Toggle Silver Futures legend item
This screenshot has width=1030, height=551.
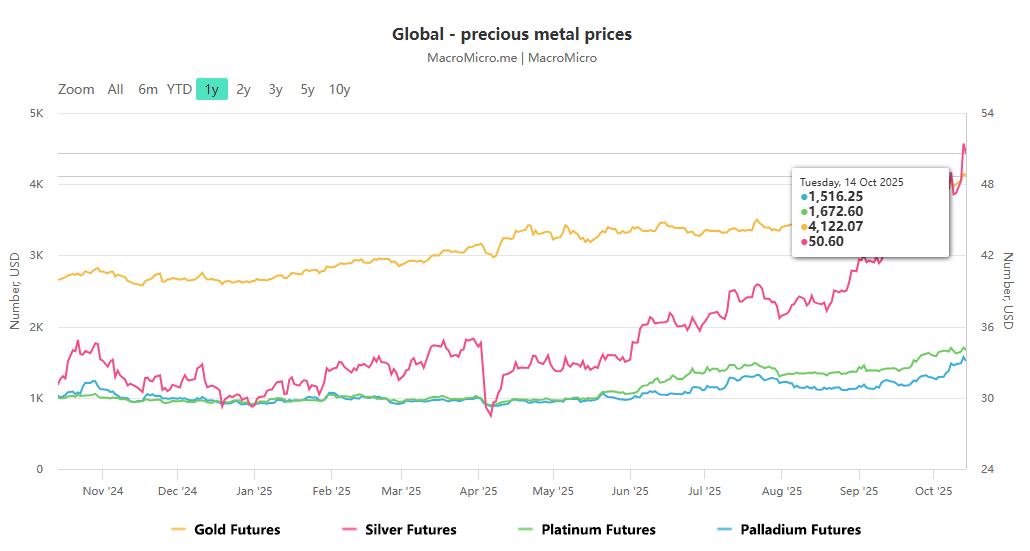[x=411, y=530]
